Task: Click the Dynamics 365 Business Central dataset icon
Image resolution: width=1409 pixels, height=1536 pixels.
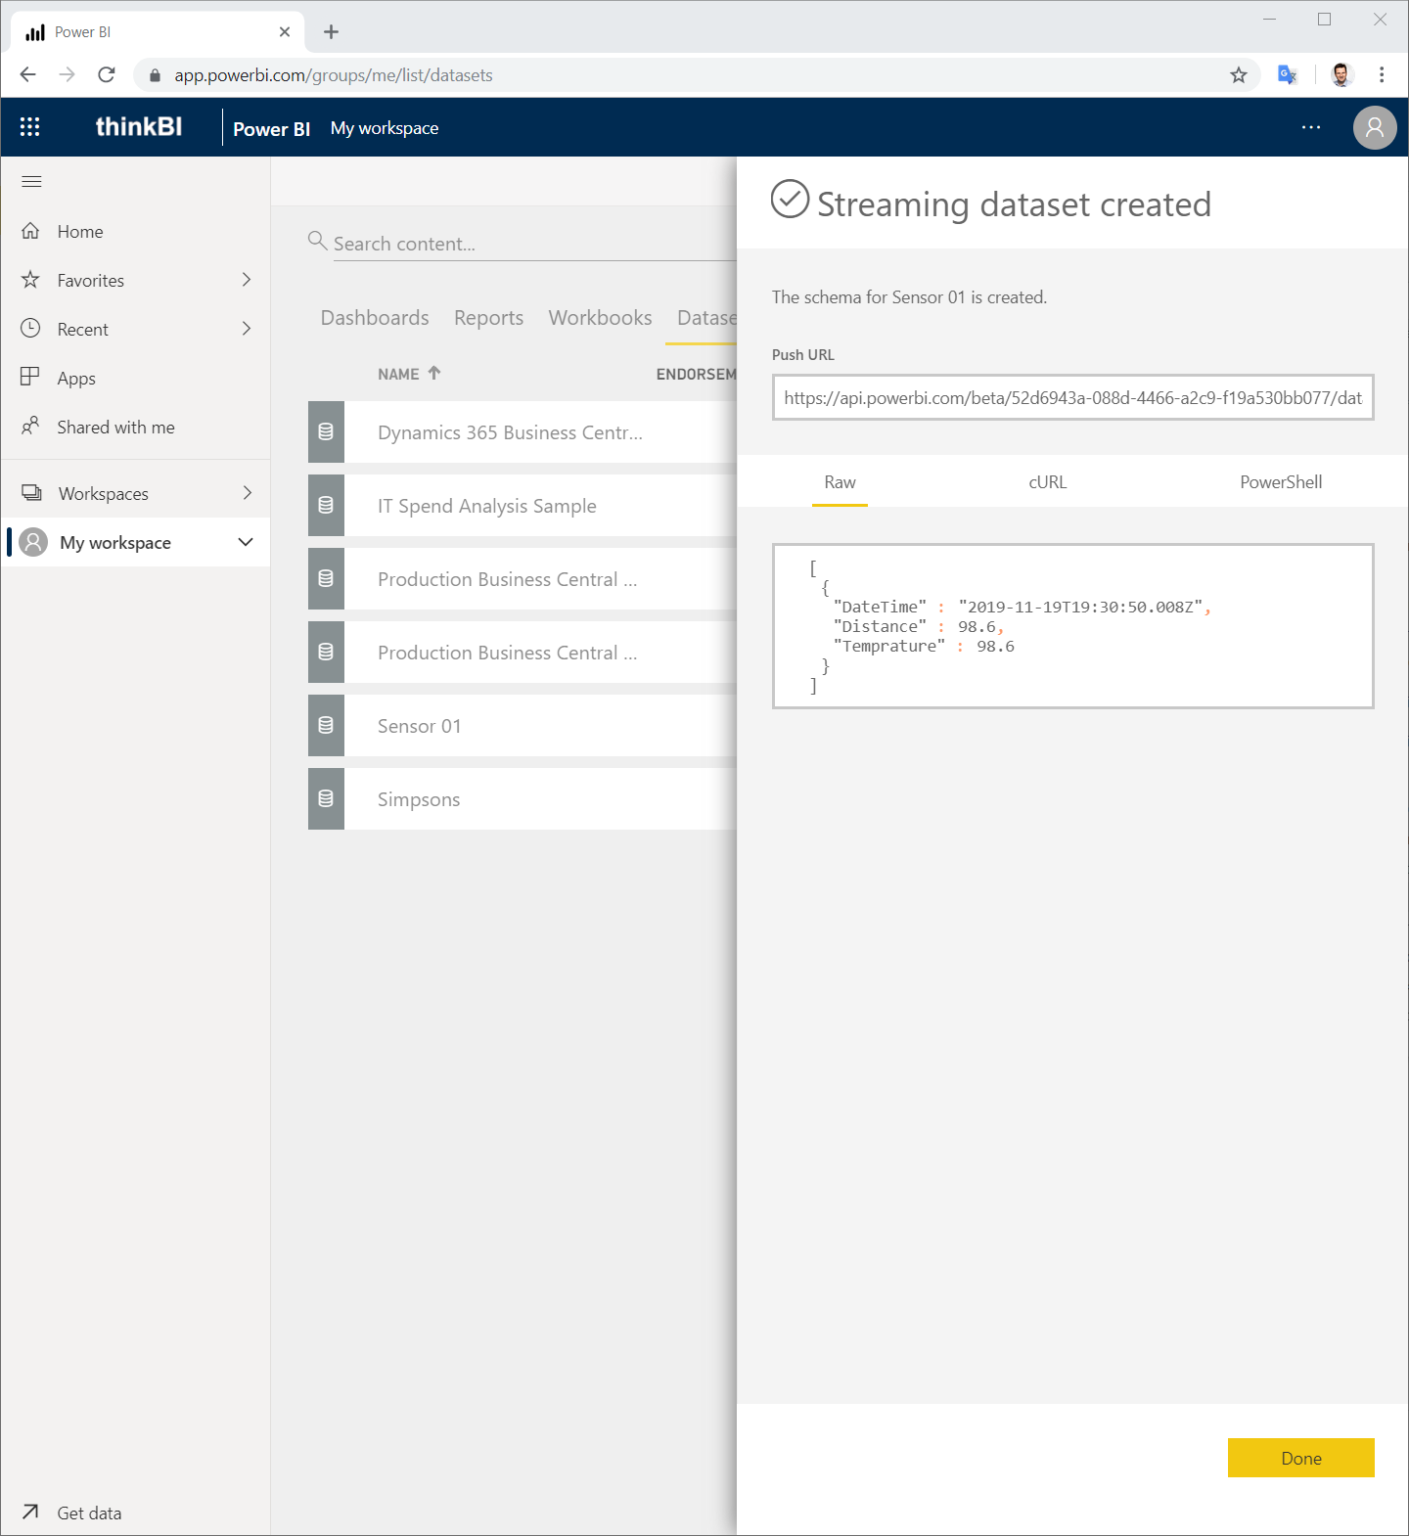Action: [325, 432]
